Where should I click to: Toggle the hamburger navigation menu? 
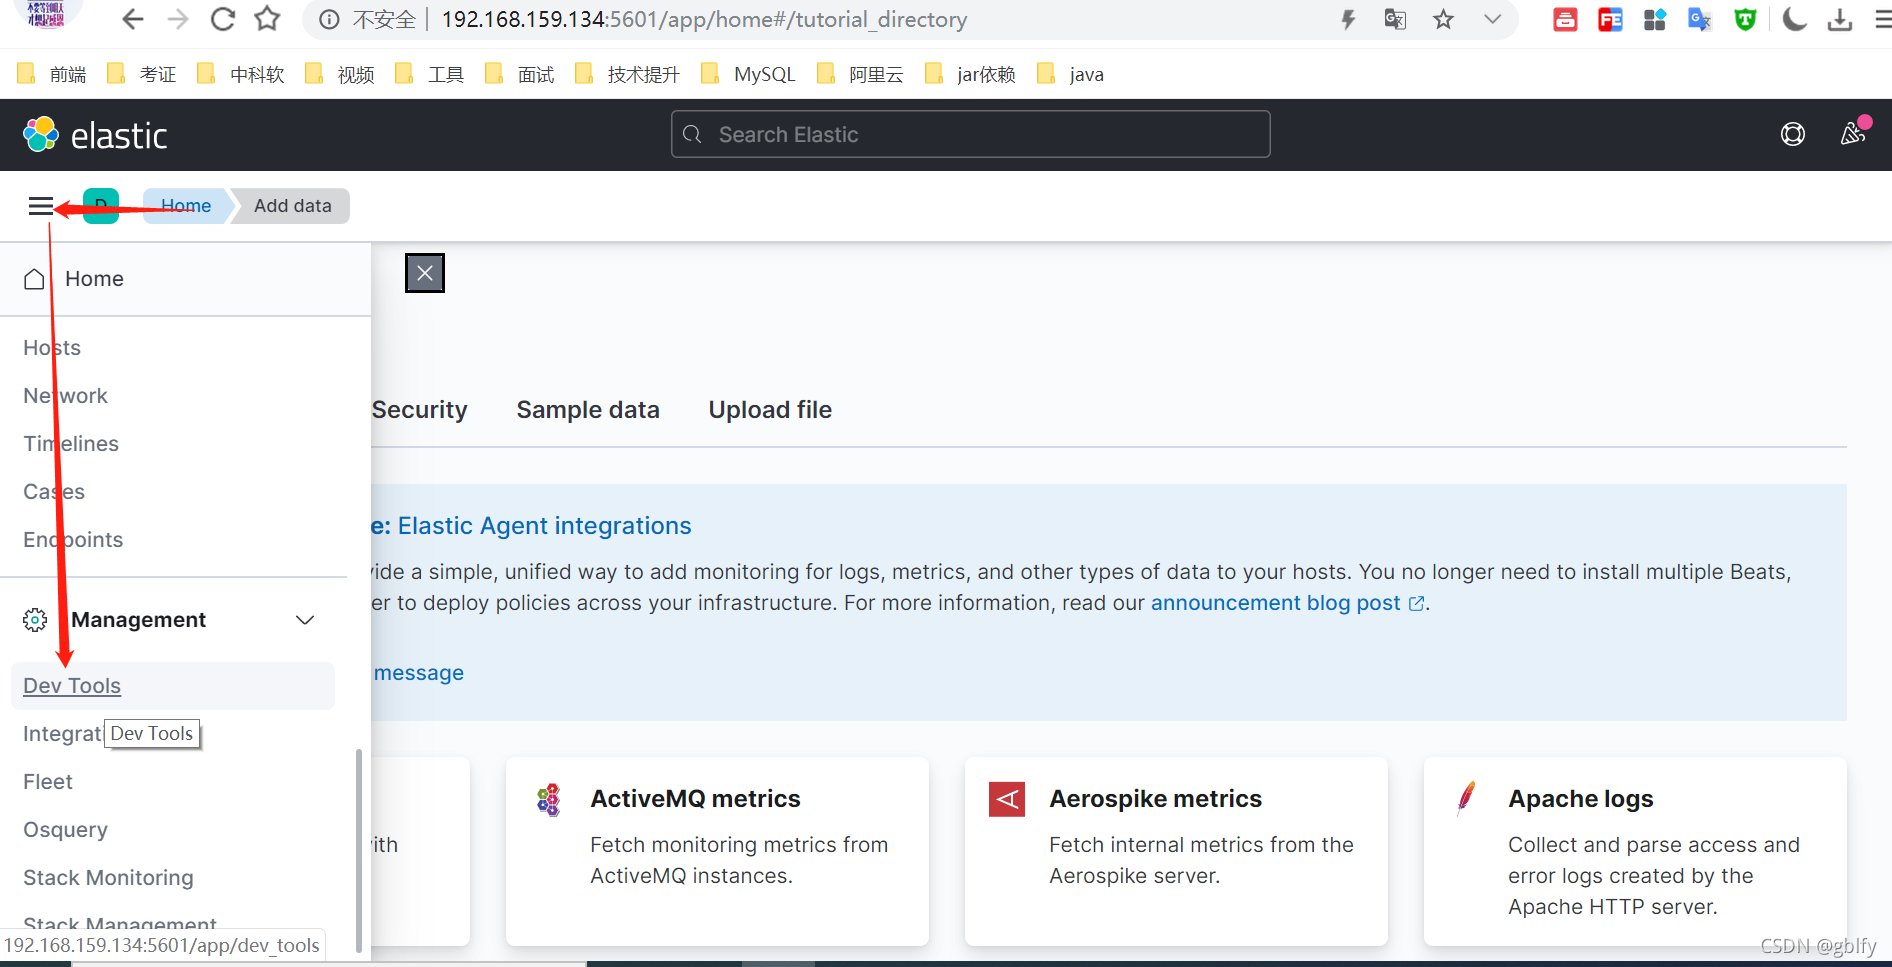[x=41, y=206]
